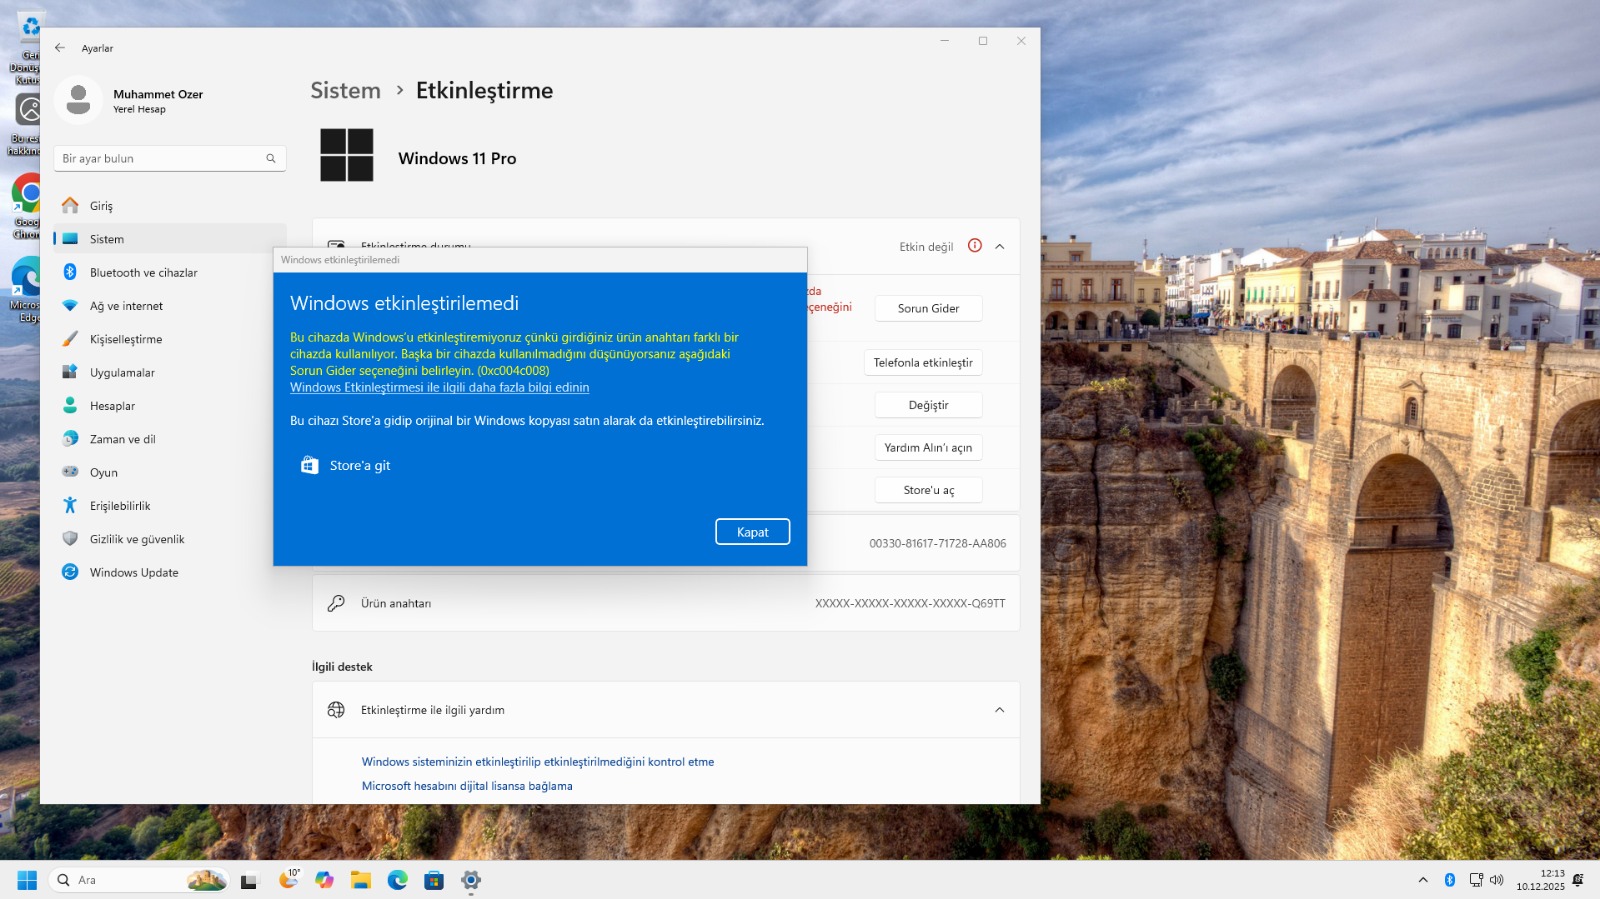Click the Settings gear on the taskbar
This screenshot has height=899, width=1600.
471,880
